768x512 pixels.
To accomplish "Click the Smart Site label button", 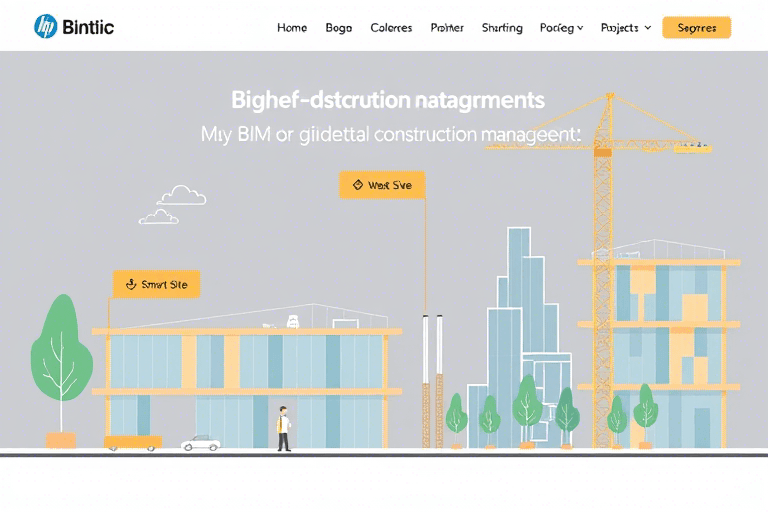I will (x=157, y=285).
